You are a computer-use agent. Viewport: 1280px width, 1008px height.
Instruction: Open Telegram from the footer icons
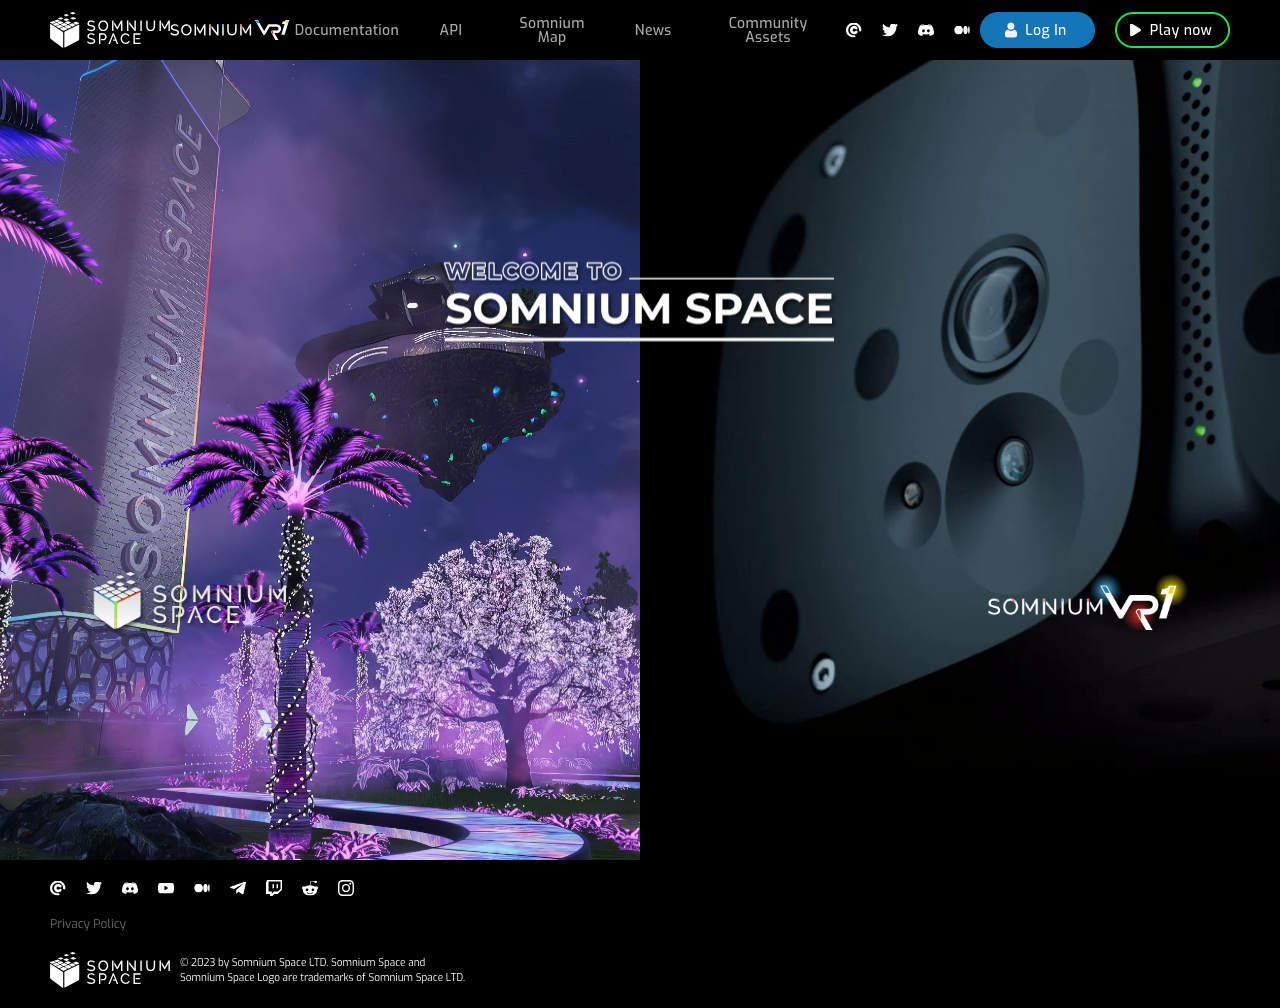coord(238,888)
